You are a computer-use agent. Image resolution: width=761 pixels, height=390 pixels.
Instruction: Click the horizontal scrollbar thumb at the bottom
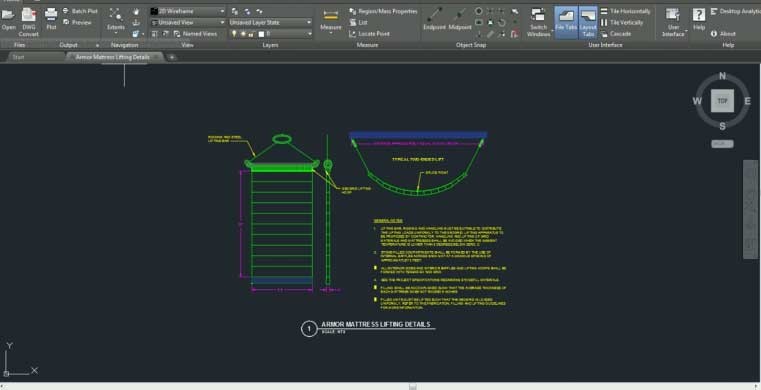coord(412,387)
